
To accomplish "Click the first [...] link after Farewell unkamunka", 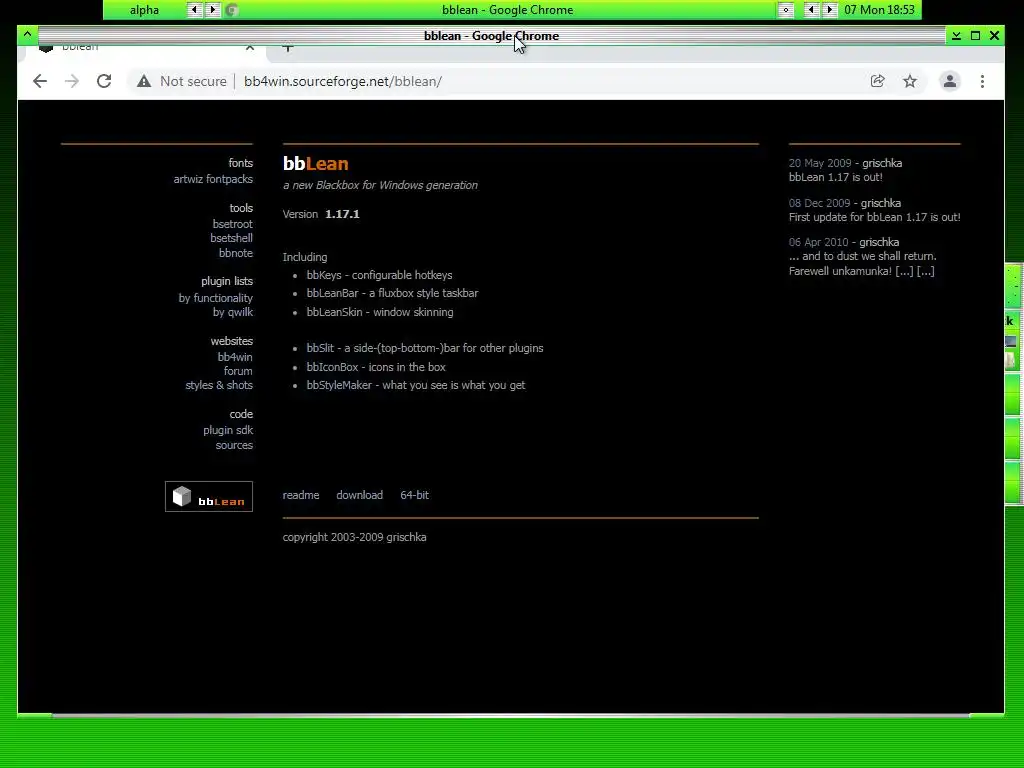I will [904, 271].
